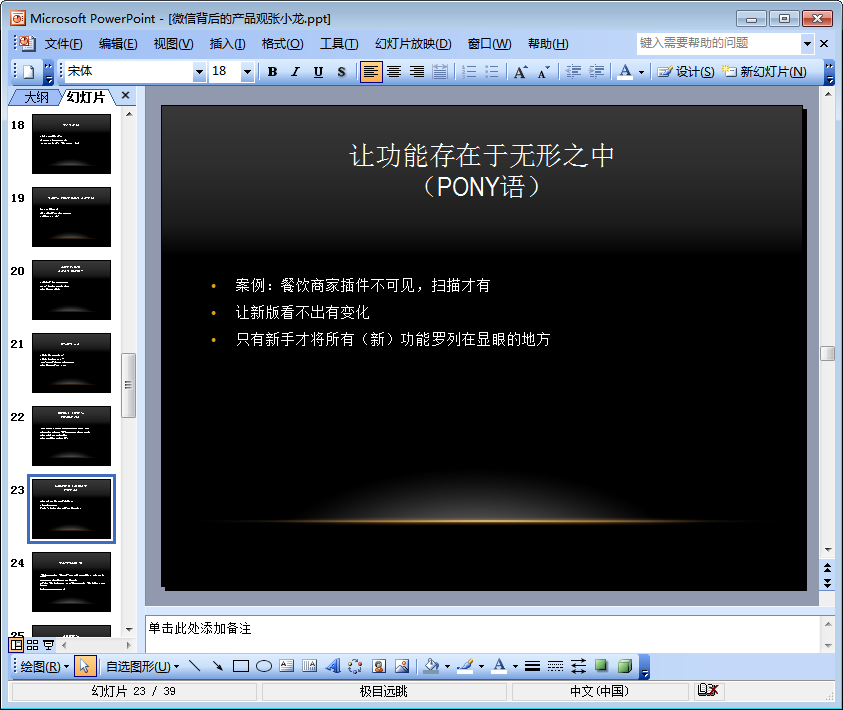
Task: Toggle numbered list formatting
Action: coord(469,71)
